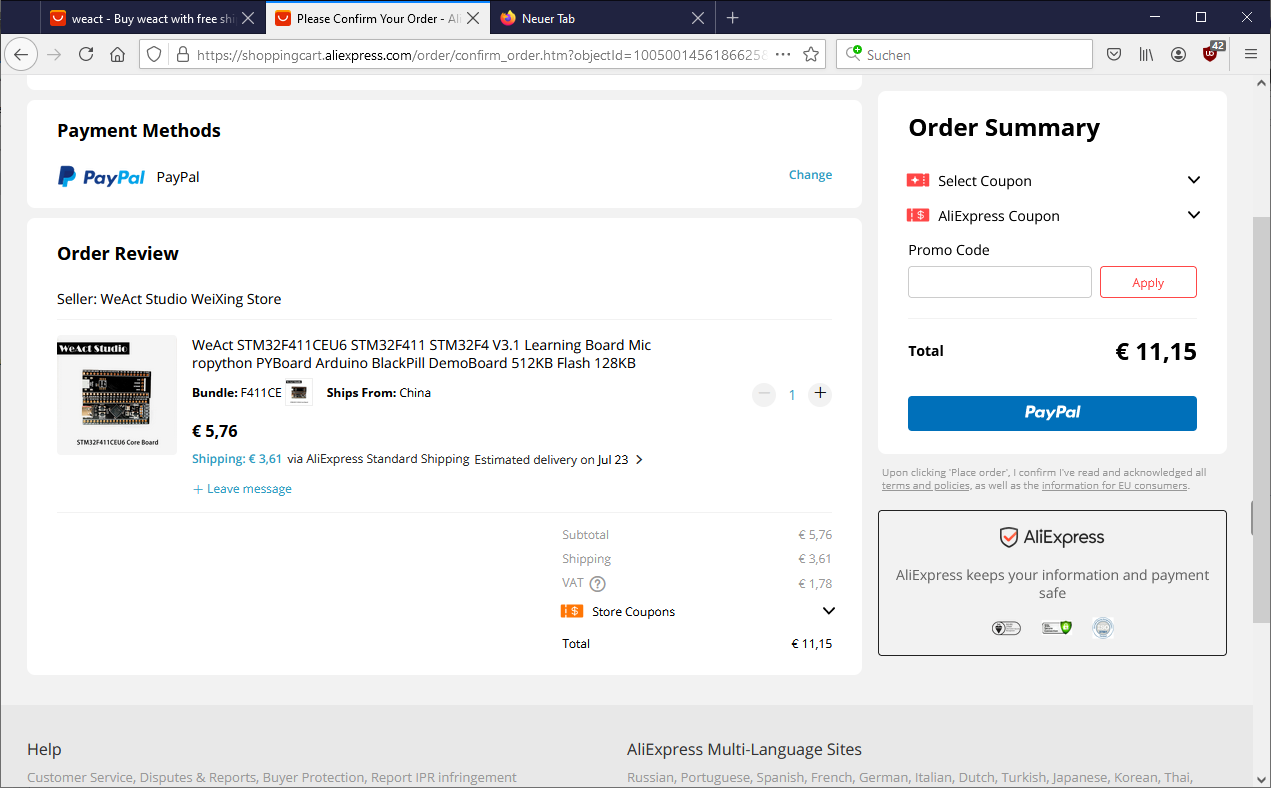Go back to the previous page

pos(21,55)
